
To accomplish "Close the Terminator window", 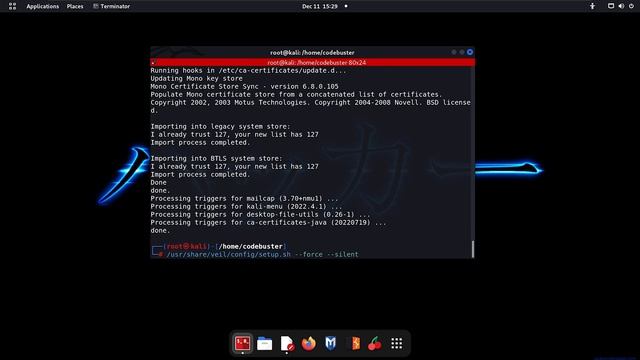I will coord(470,52).
